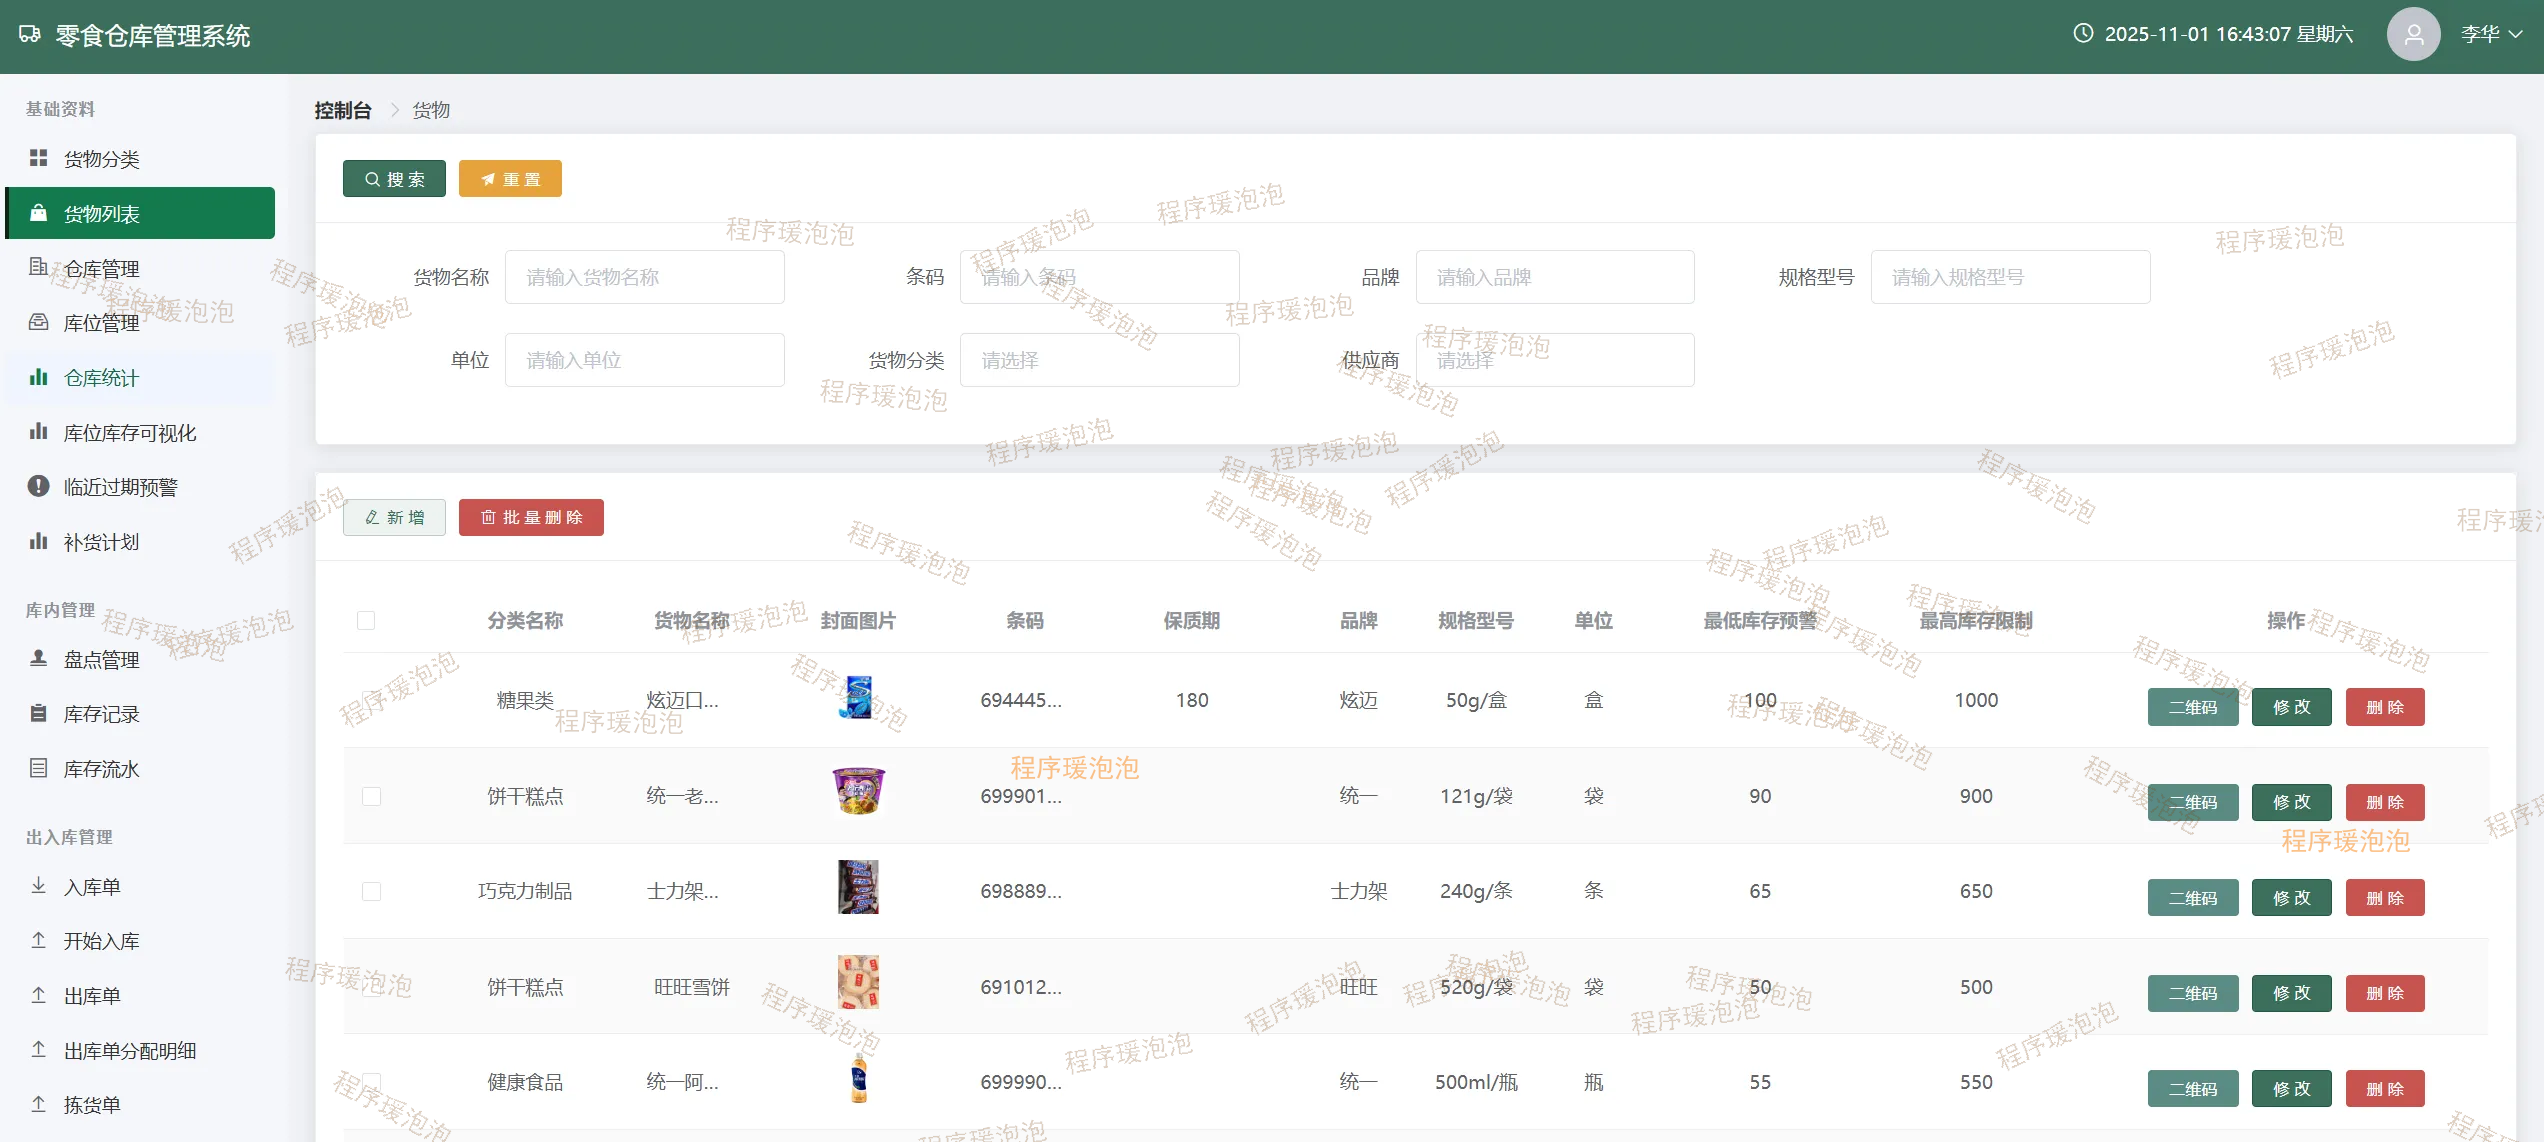This screenshot has width=2544, height=1142.
Task: Open 库存流水 menu item
Action: [101, 769]
